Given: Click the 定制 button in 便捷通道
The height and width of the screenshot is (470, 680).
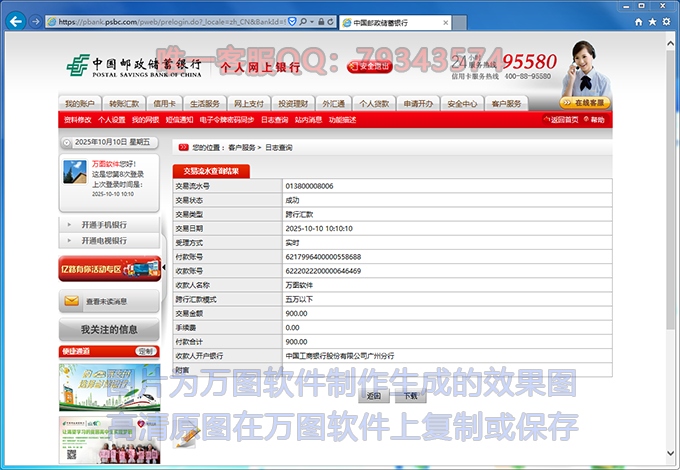Looking at the screenshot, I should point(146,351).
